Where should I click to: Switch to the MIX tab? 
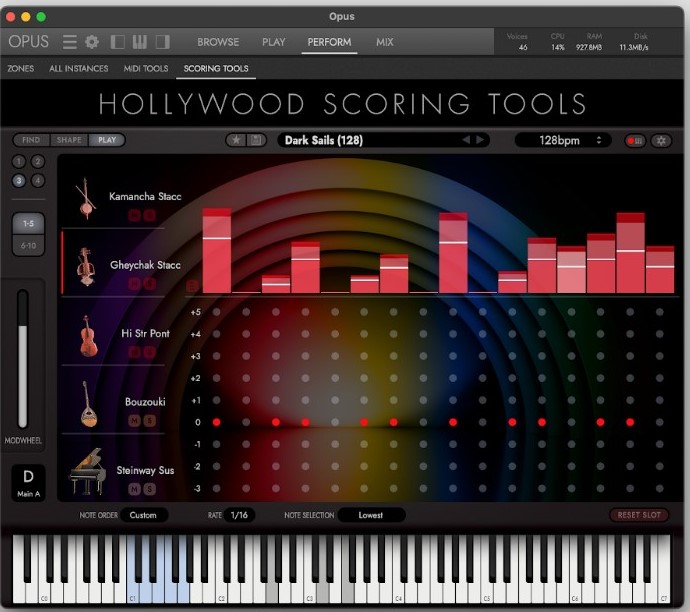click(385, 42)
